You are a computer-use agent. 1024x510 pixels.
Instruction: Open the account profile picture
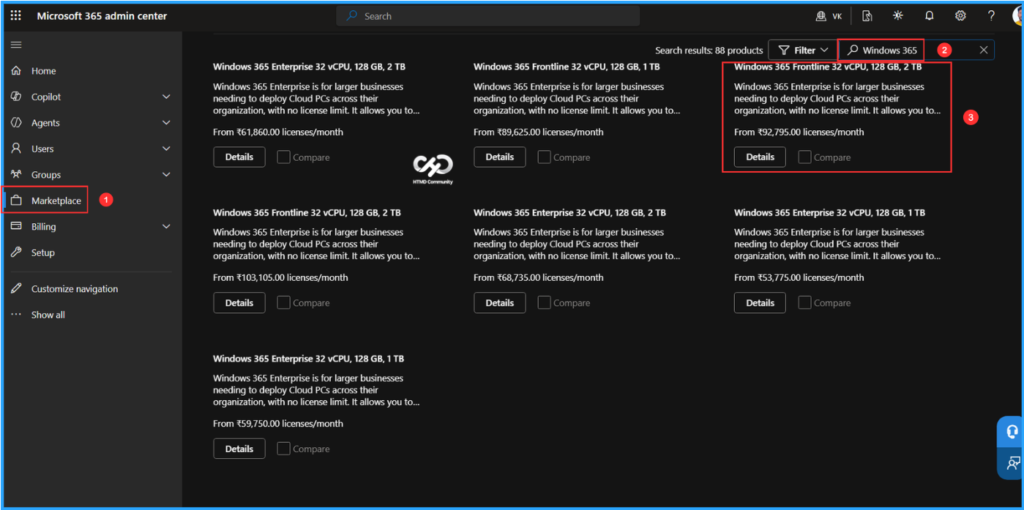[1018, 16]
